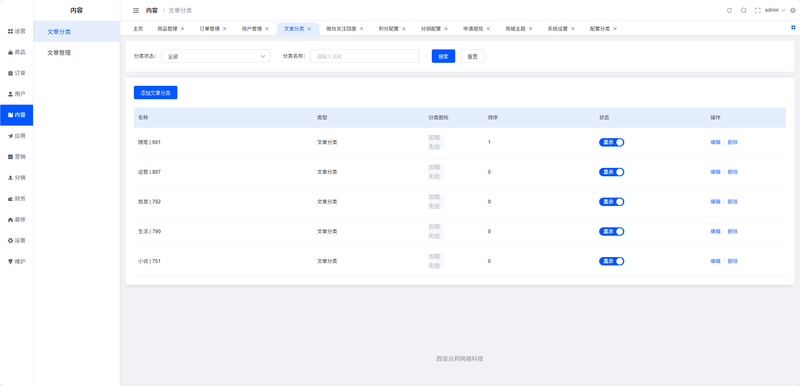
Task: Open 文章管理 in the content submenu
Action: 77,53
